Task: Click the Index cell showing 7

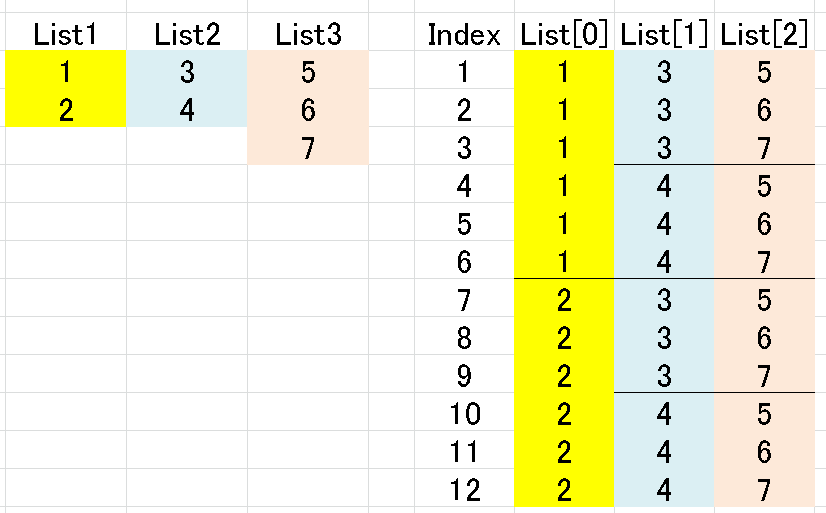Action: [464, 298]
